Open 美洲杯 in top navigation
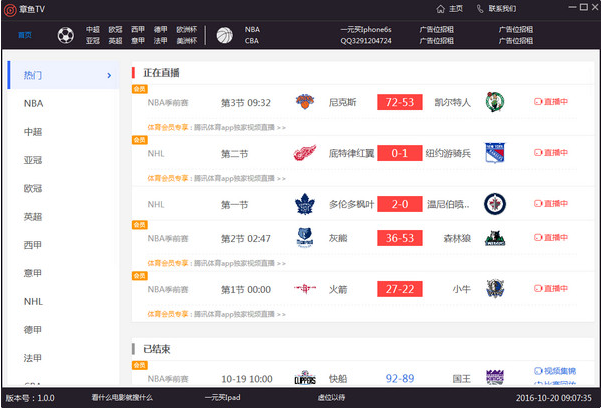This screenshot has height=408, width=601. click(x=187, y=41)
